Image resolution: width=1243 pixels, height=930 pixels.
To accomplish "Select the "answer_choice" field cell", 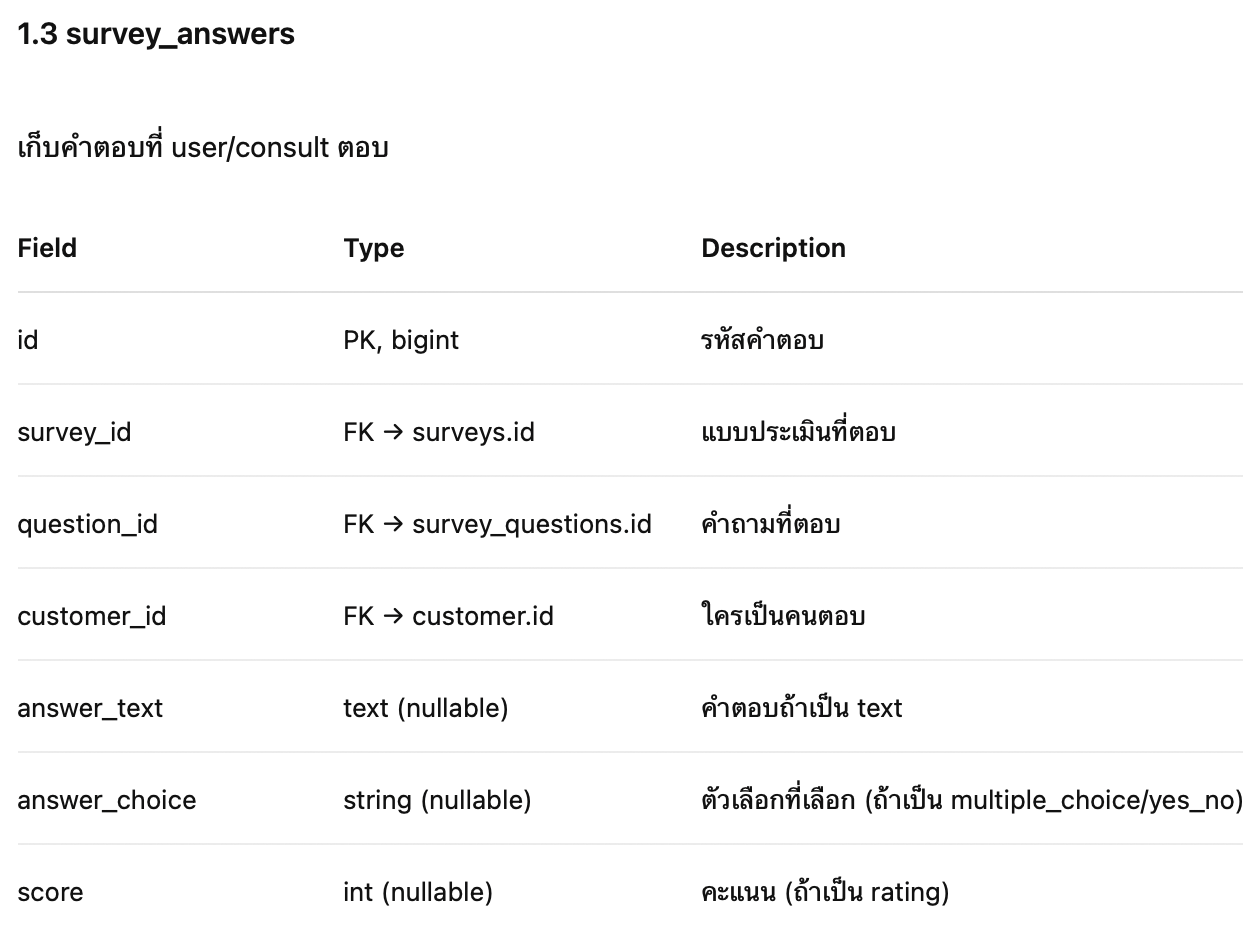I will click(x=107, y=800).
